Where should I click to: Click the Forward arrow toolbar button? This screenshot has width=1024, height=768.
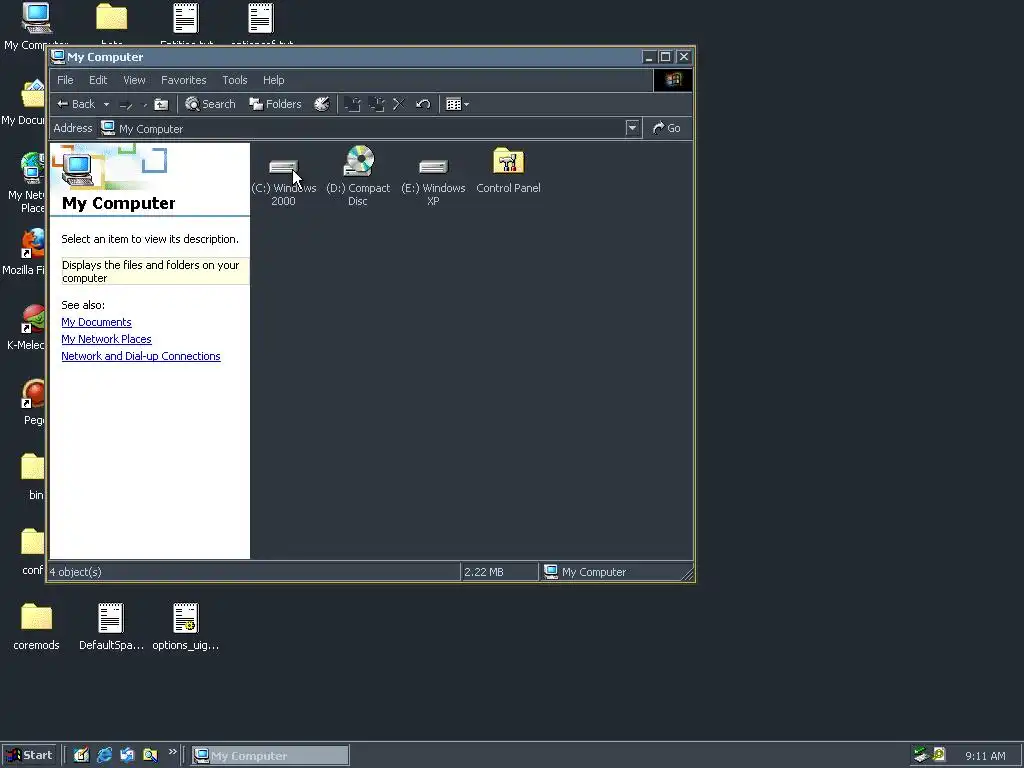127,104
